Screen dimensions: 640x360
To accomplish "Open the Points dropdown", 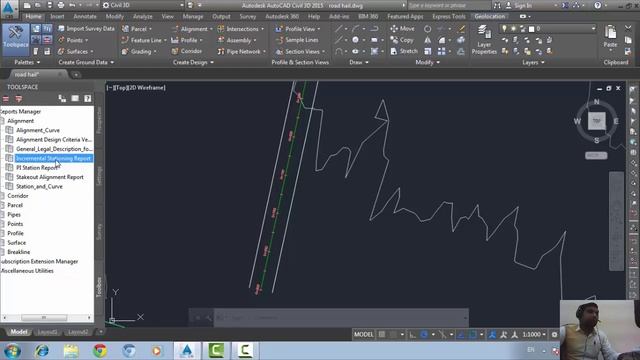I will tap(74, 40).
